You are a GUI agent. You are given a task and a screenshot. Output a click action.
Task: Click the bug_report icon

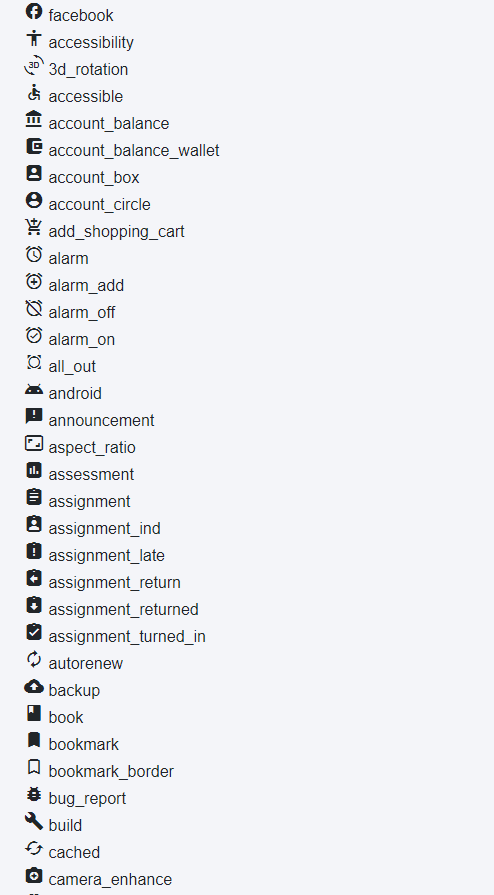[34, 794]
